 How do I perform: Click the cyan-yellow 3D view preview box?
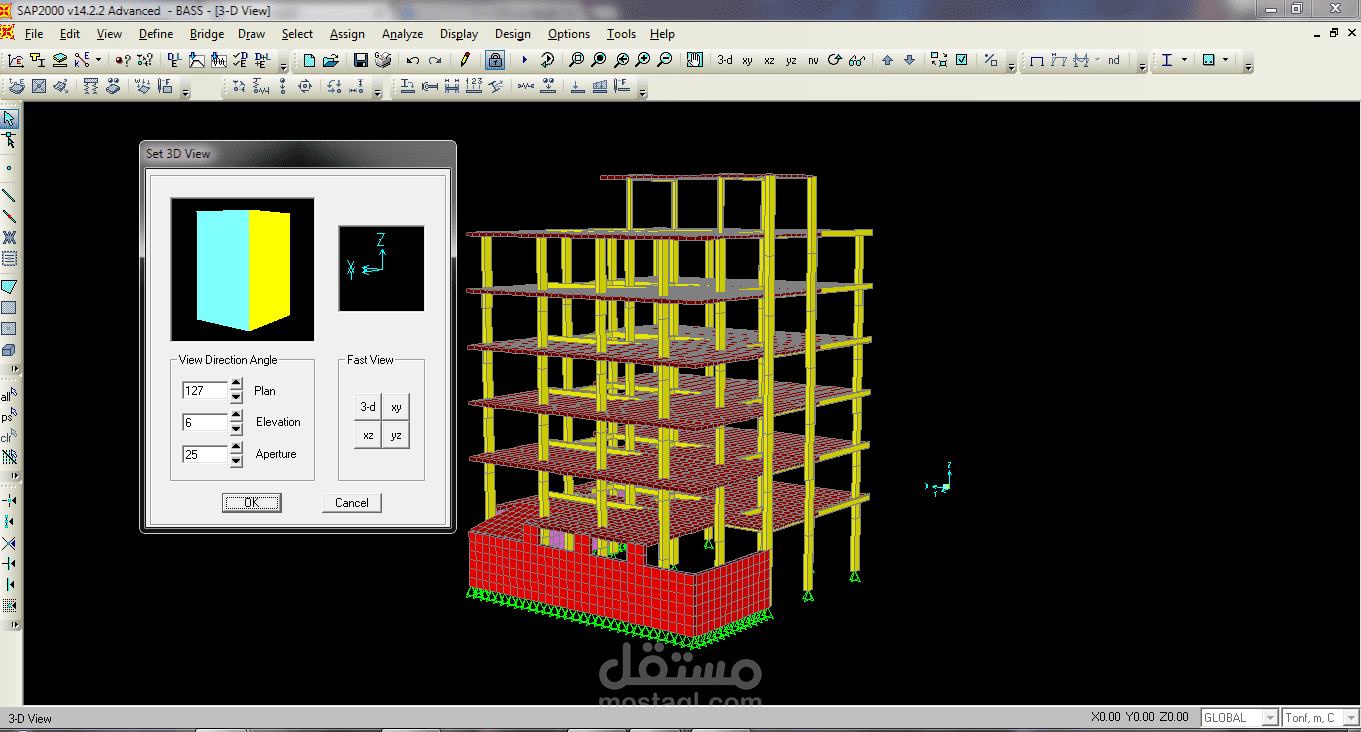tap(243, 270)
